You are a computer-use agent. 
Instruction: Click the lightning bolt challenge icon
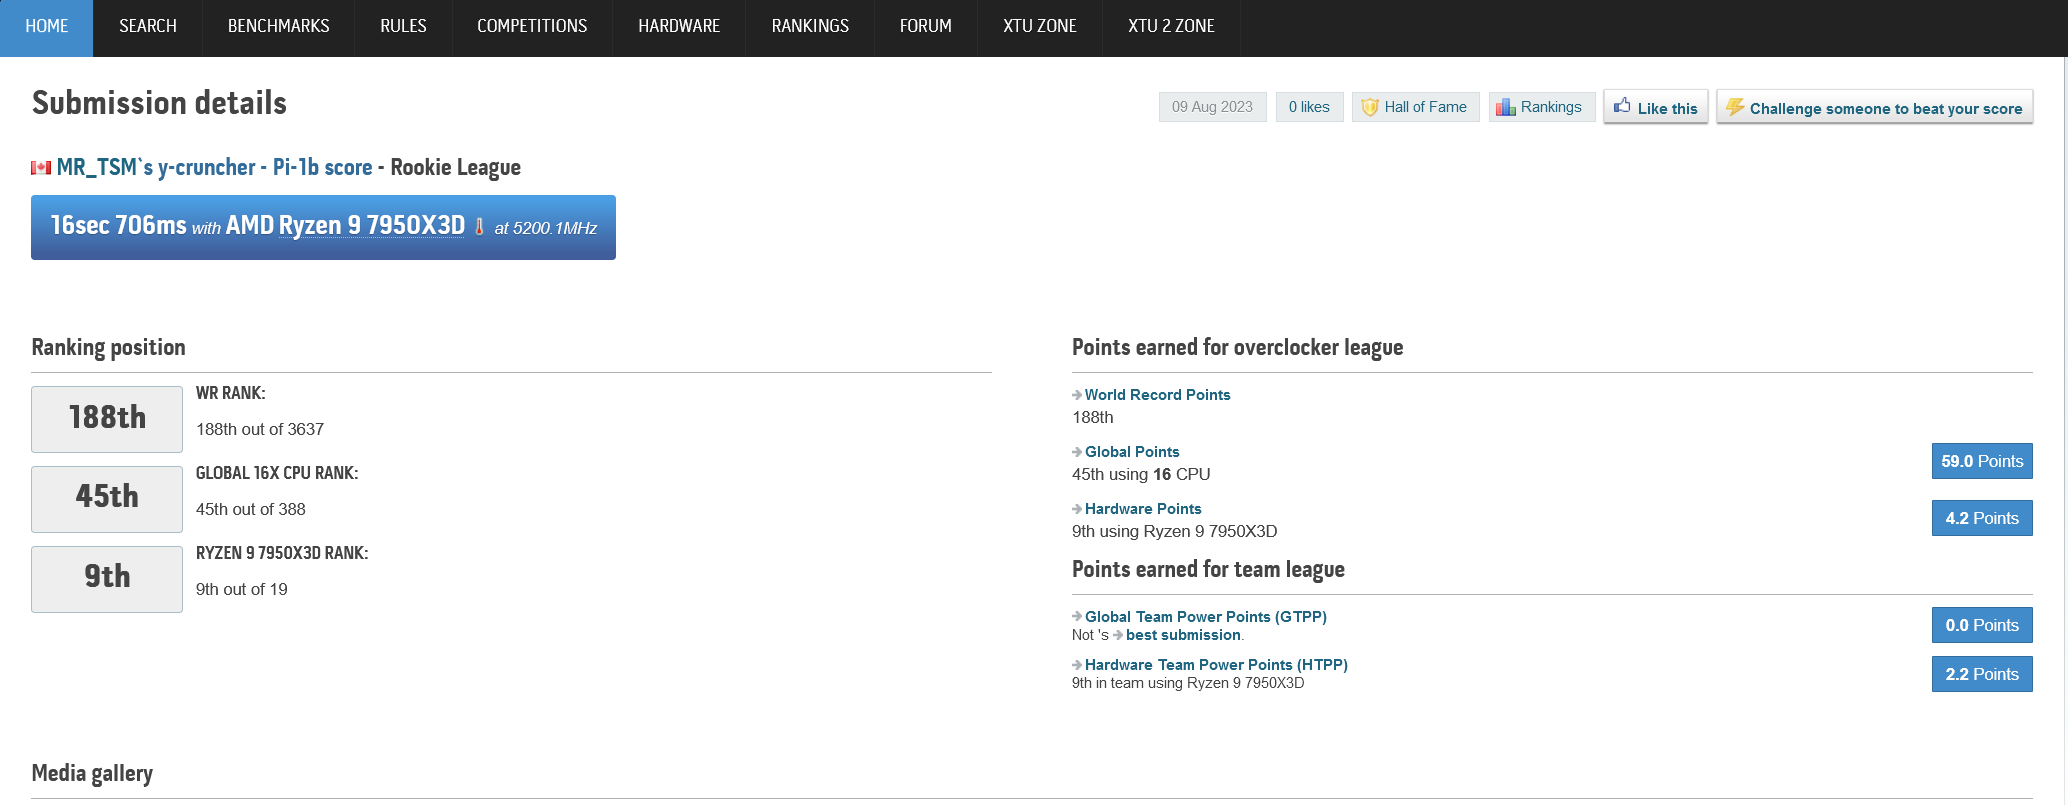click(x=1735, y=107)
